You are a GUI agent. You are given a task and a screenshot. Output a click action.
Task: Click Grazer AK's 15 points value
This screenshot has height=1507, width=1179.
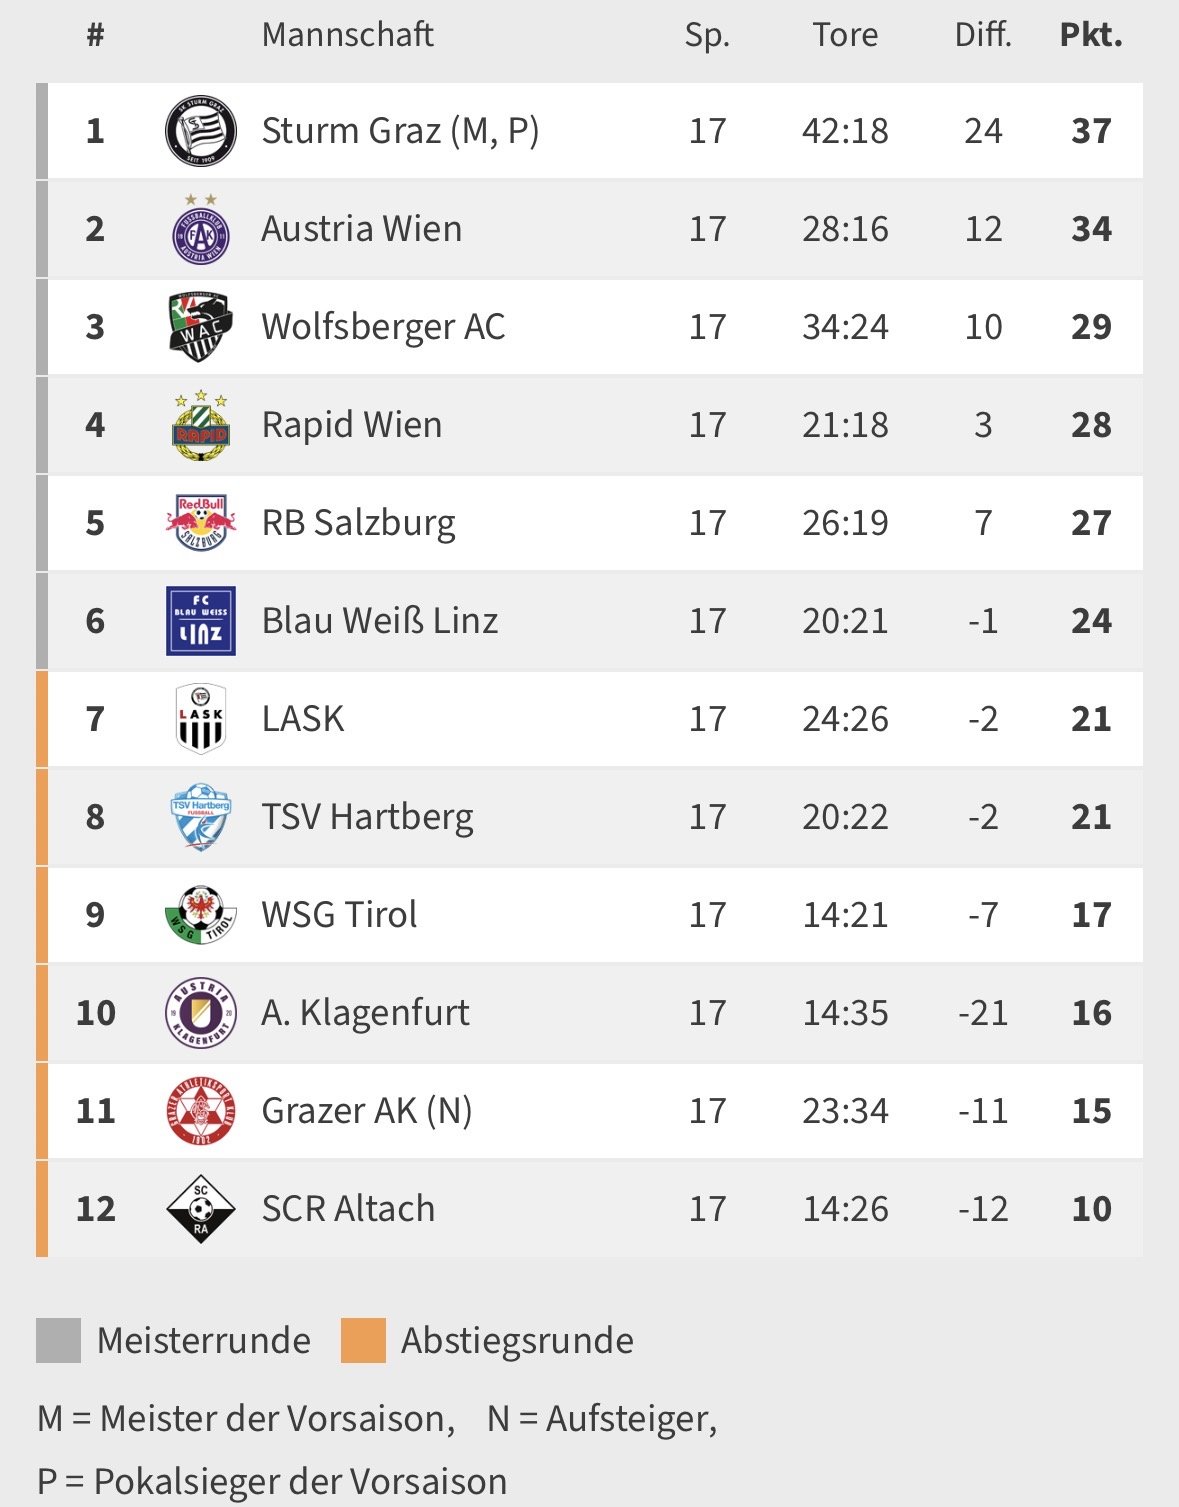tap(1090, 1111)
